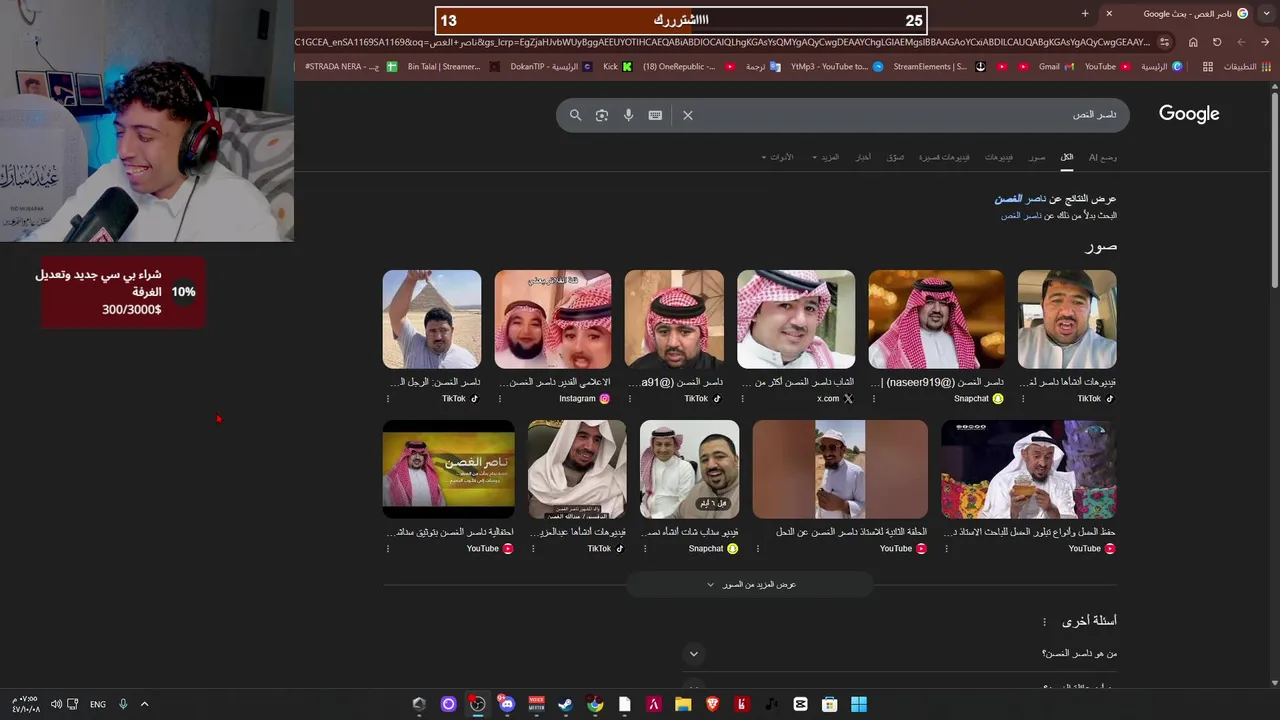The width and height of the screenshot is (1280, 720).
Task: Show hidden system tray icons chevron
Action: click(144, 704)
